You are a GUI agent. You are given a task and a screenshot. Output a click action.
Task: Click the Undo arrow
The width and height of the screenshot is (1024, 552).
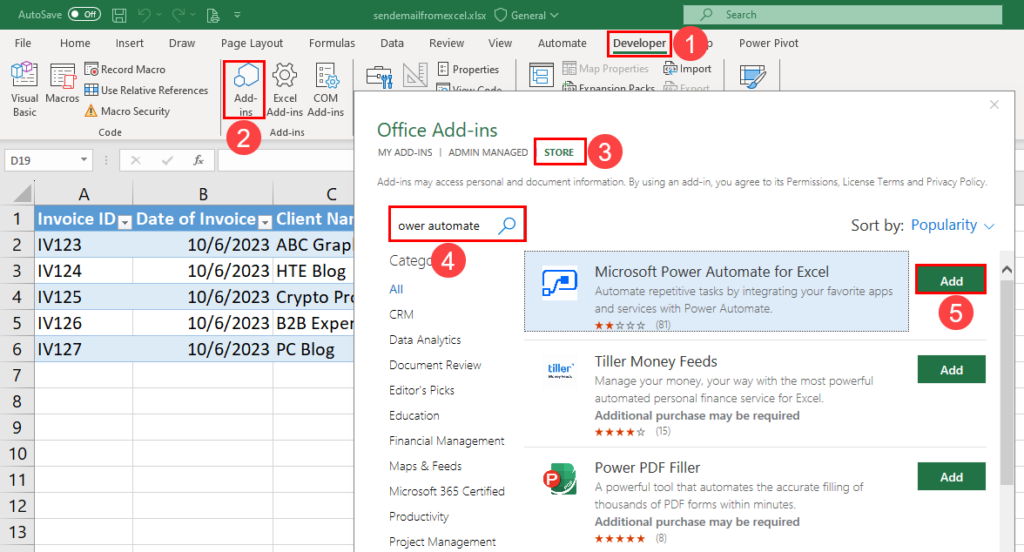(x=144, y=14)
